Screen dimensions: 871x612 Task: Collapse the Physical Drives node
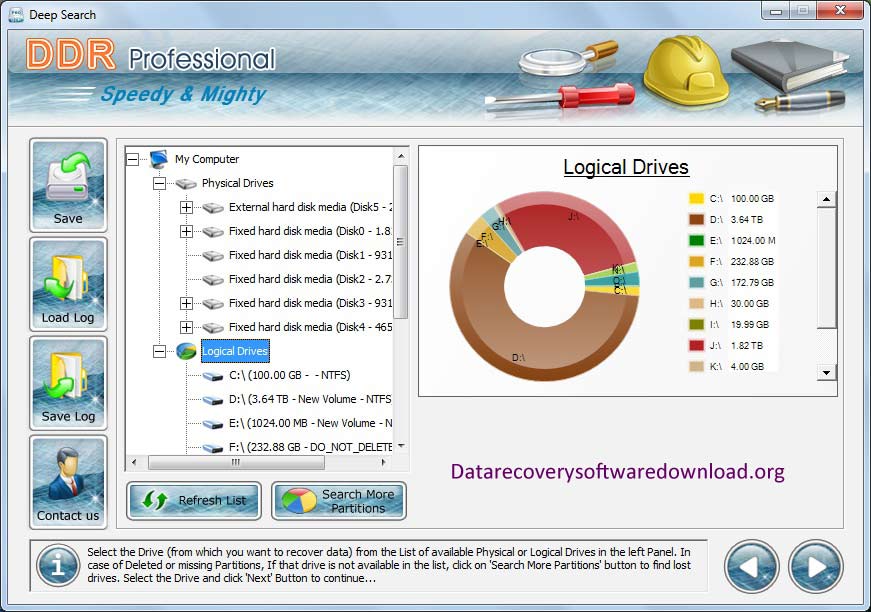tap(159, 183)
